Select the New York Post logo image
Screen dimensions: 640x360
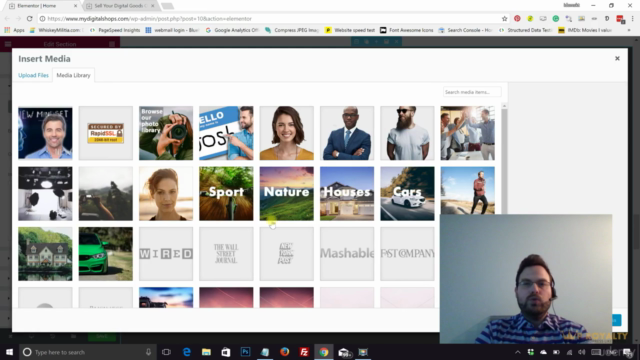coord(287,254)
